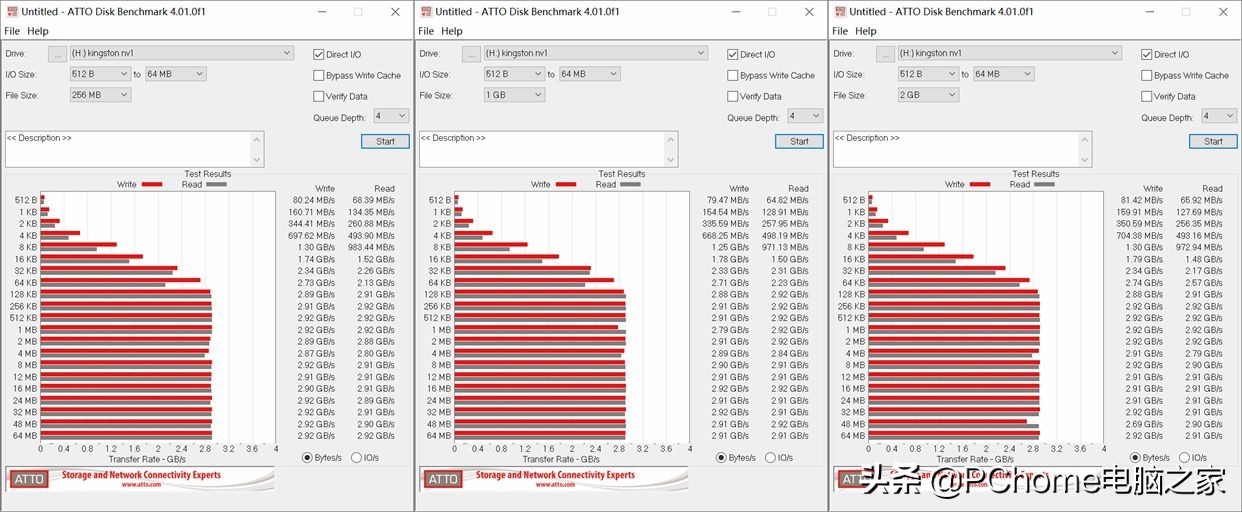1242x512 pixels.
Task: Click the 2.69 GB/s write value in the 2 GB window
Action: (x=1145, y=424)
